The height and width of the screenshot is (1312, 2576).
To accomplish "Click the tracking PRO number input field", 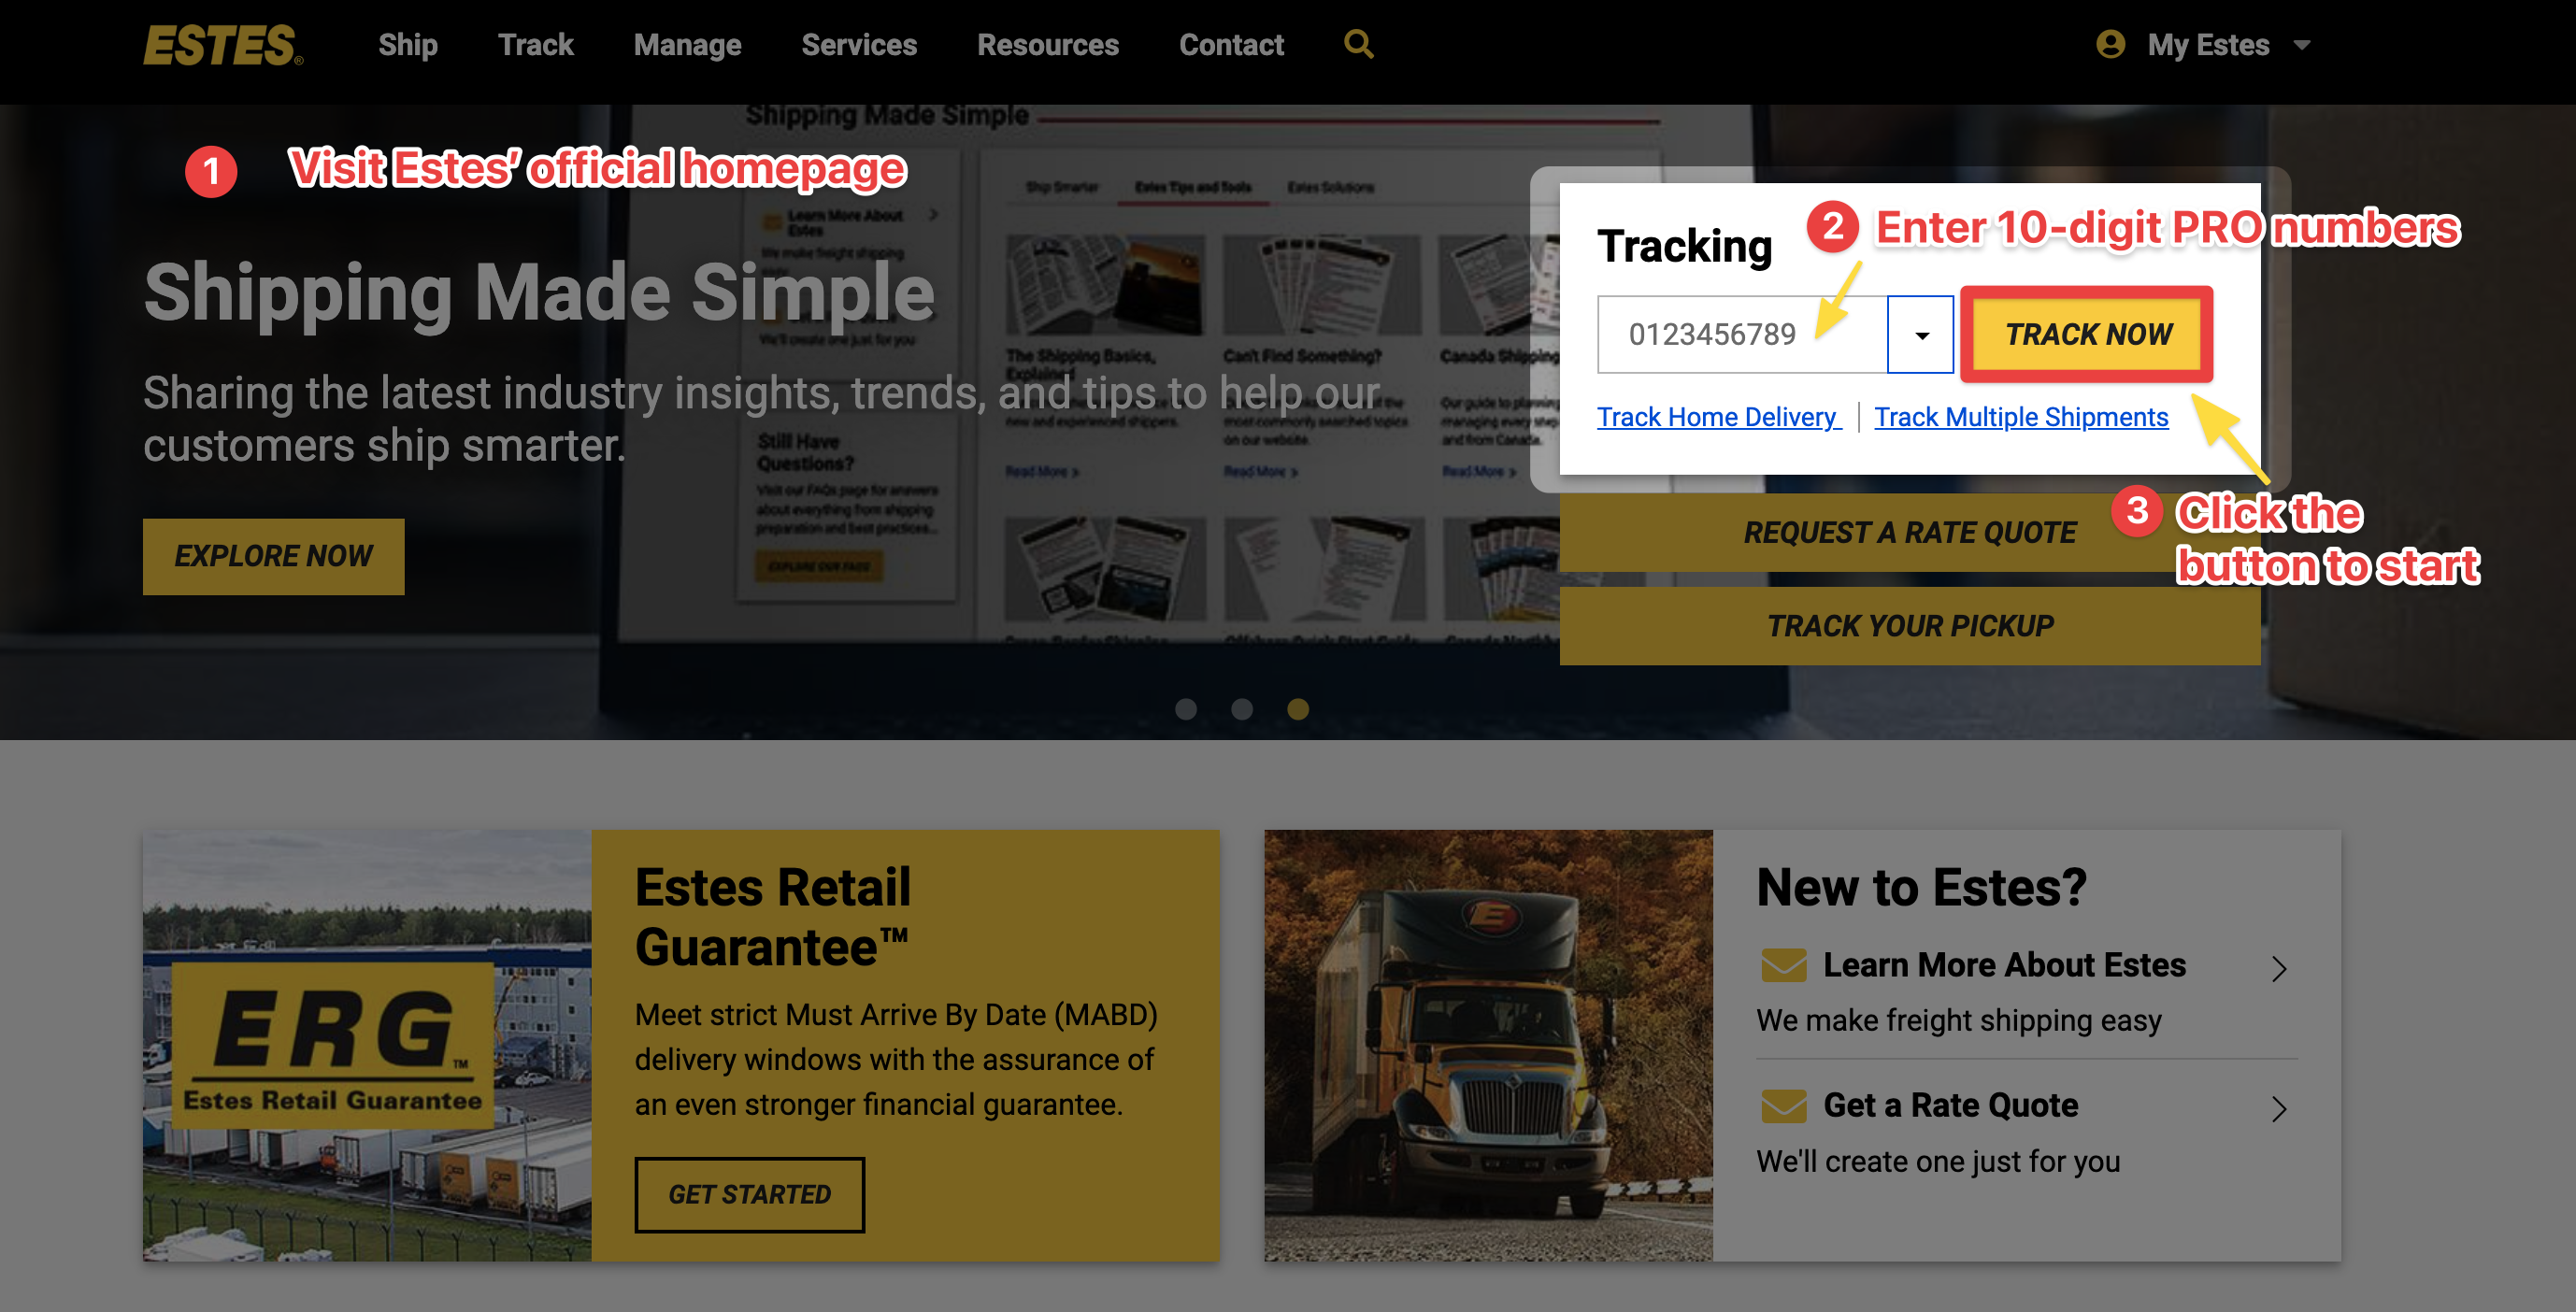I will (1742, 334).
